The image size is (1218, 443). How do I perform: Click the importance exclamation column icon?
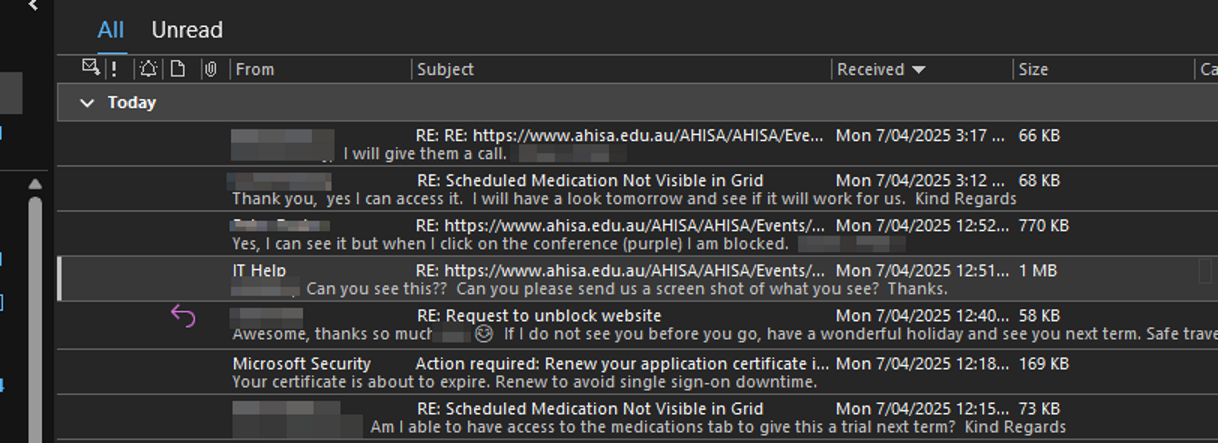point(114,69)
